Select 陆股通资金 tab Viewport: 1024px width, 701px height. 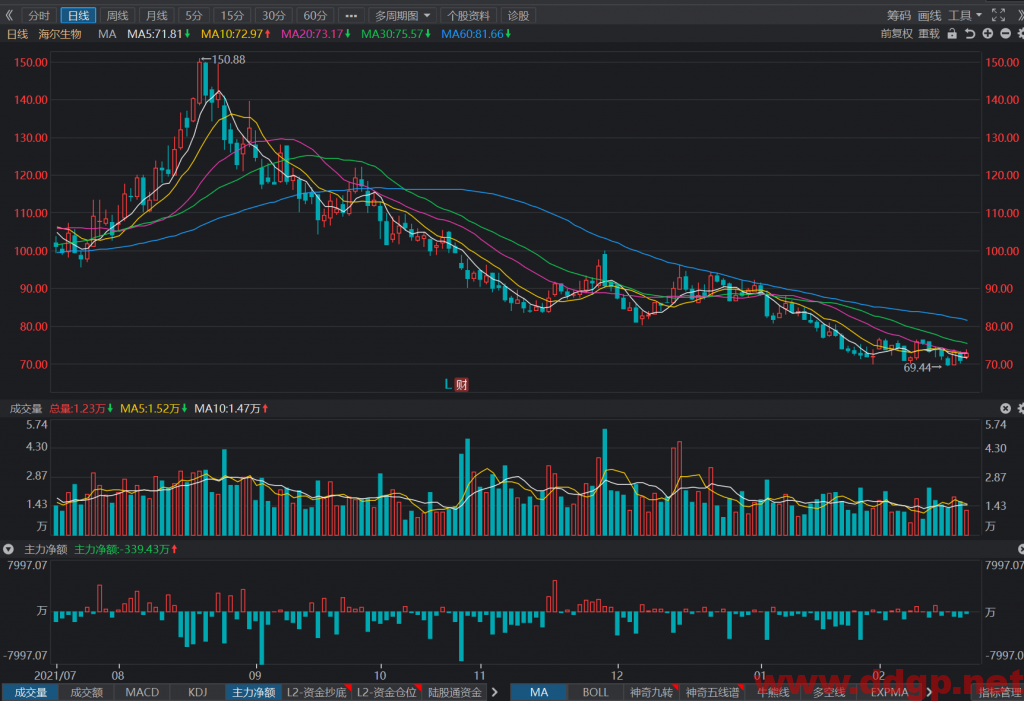click(455, 693)
